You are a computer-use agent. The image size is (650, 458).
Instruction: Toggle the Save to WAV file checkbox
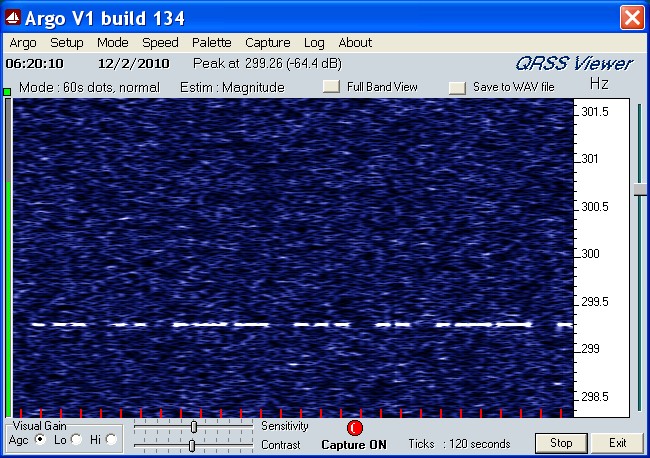(x=457, y=87)
